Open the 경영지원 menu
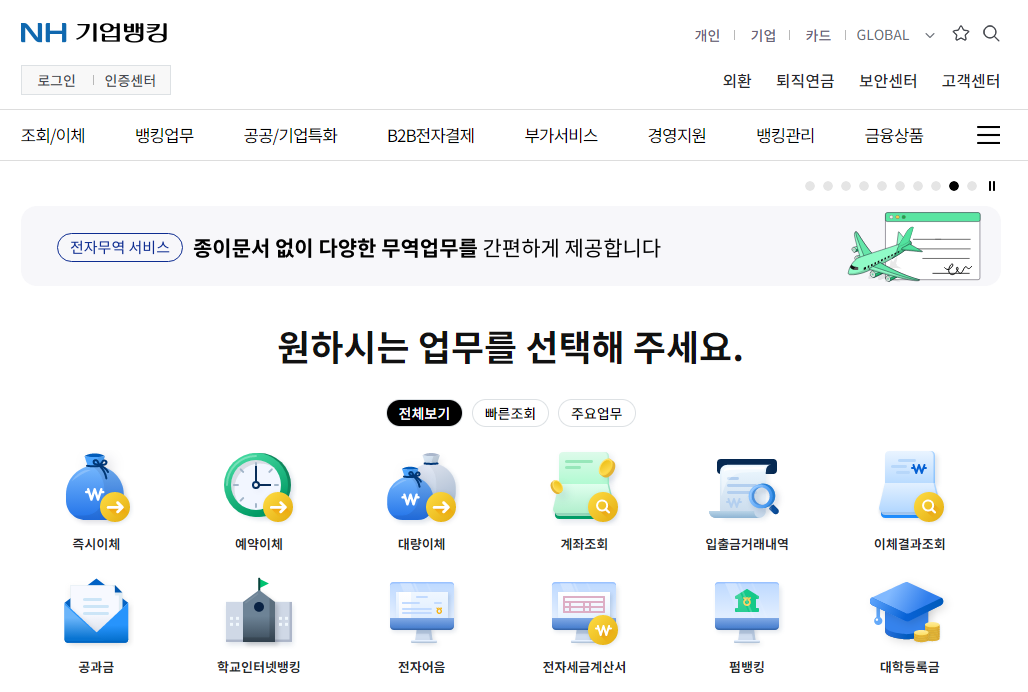The image size is (1028, 692). (x=677, y=136)
